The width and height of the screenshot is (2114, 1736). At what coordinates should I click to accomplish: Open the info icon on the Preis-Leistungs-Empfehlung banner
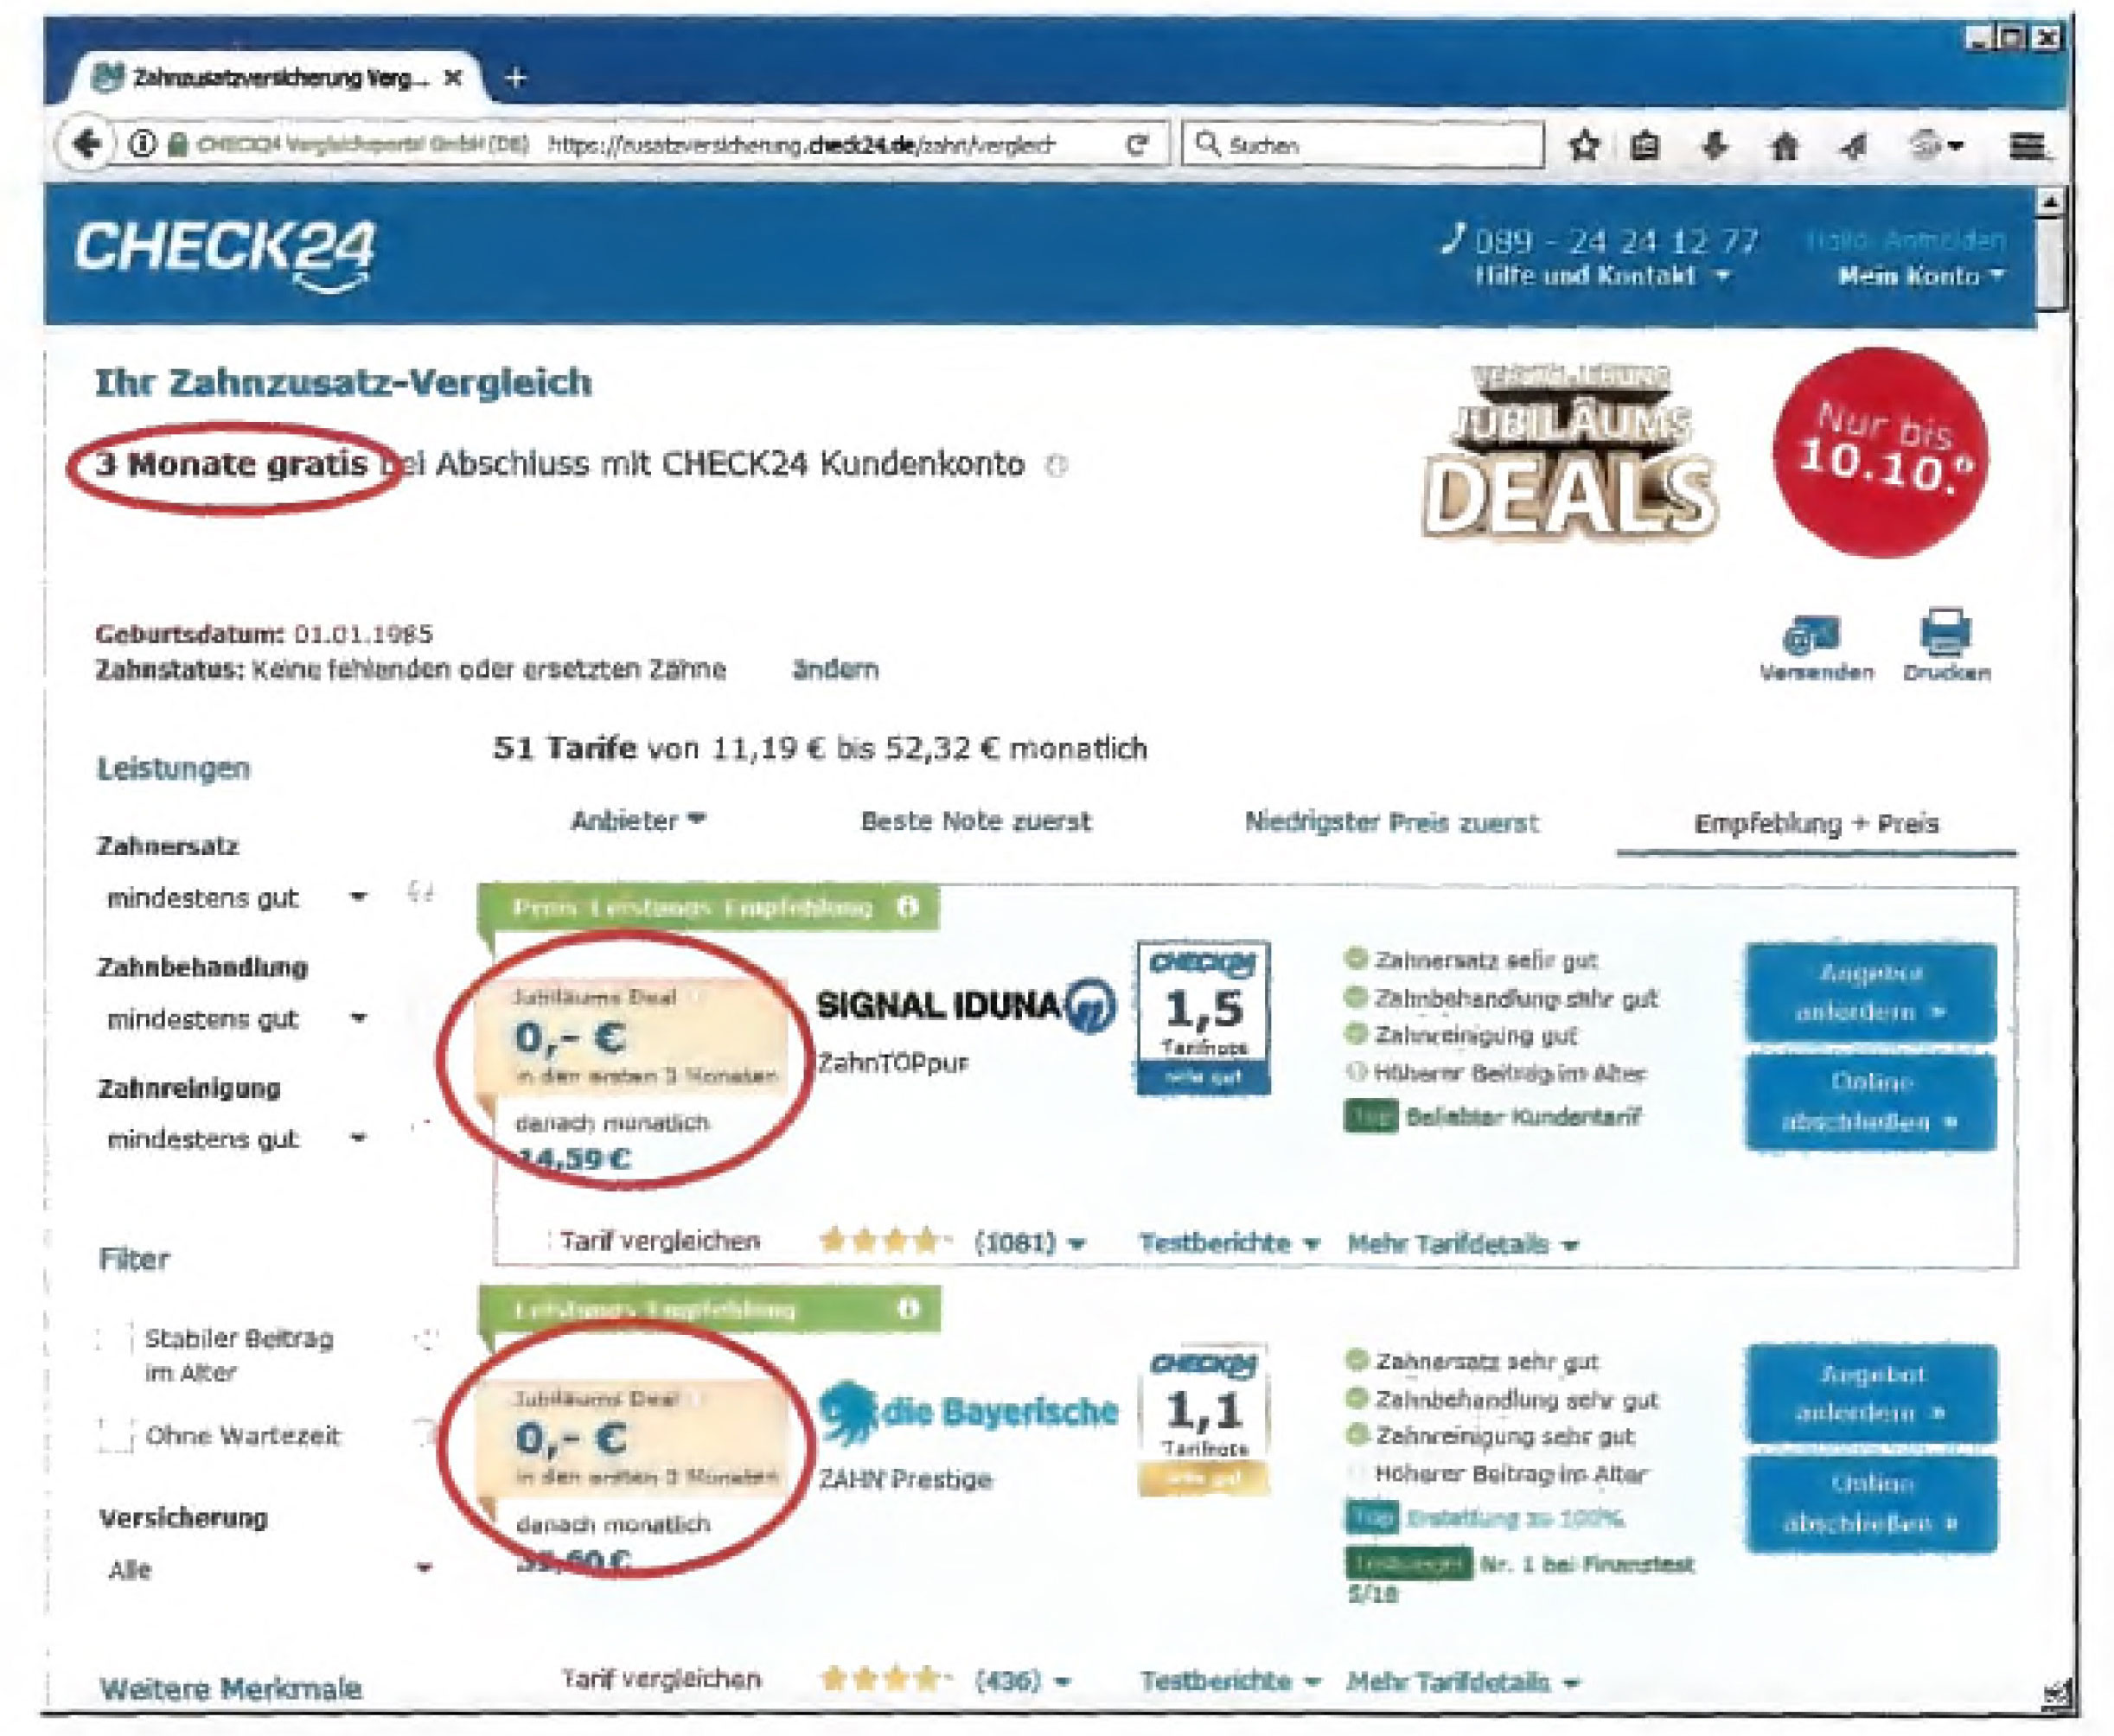click(x=908, y=907)
